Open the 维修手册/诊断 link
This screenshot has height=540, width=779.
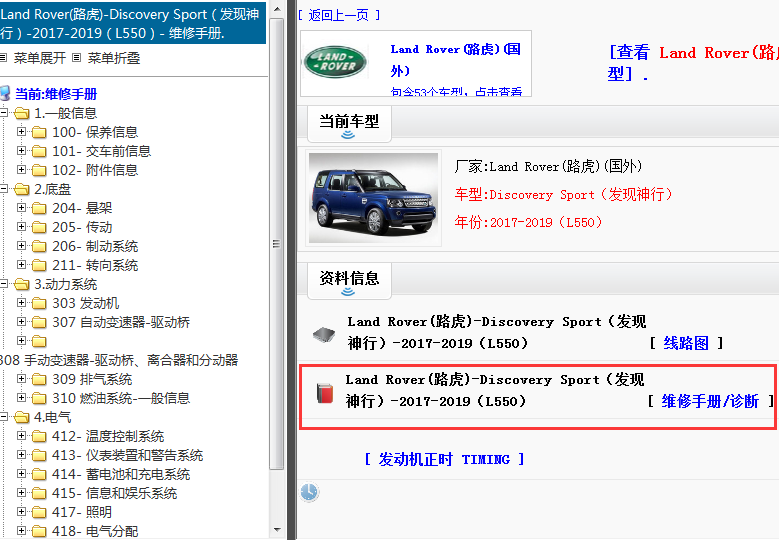pos(710,401)
